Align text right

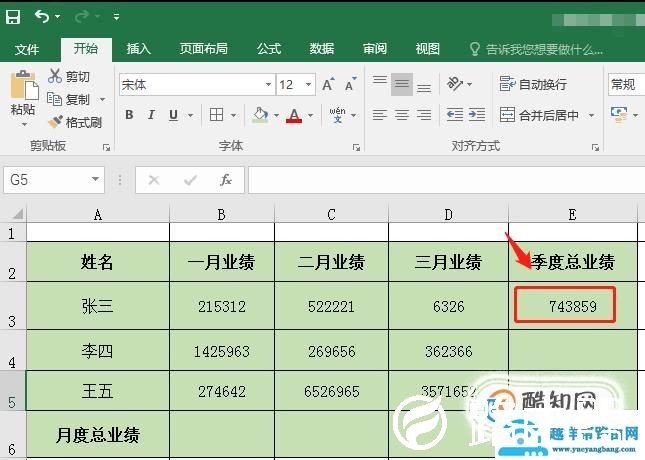coord(424,115)
